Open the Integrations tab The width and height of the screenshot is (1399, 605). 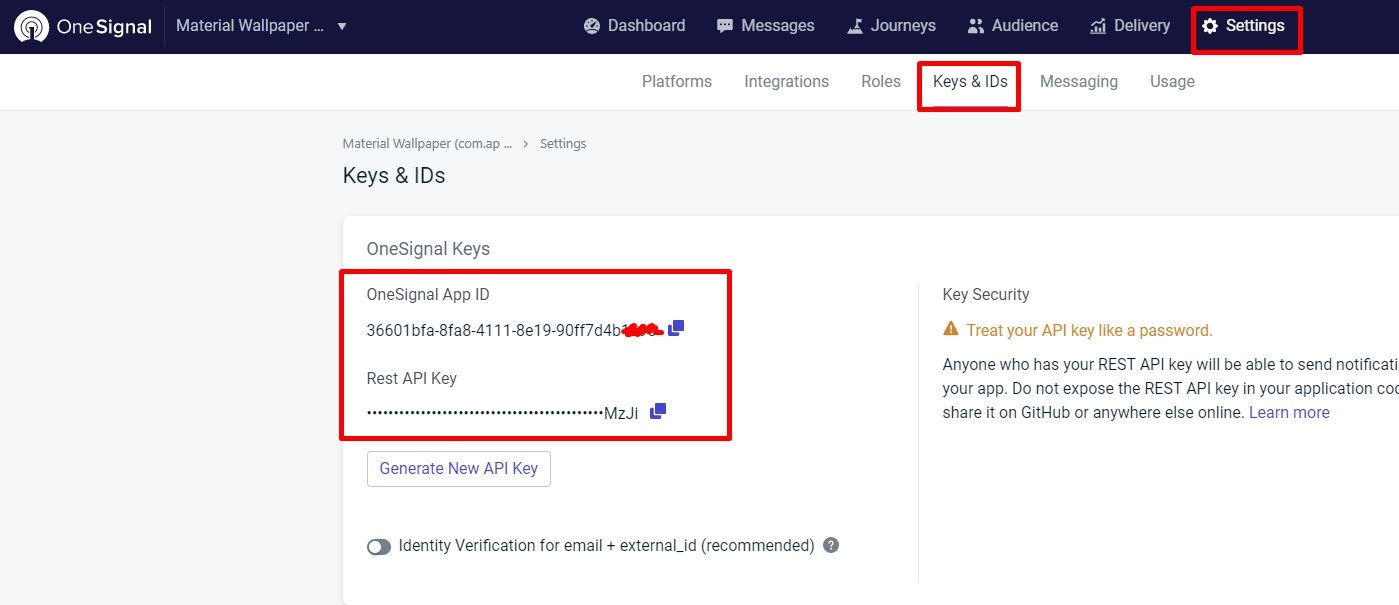click(x=786, y=82)
